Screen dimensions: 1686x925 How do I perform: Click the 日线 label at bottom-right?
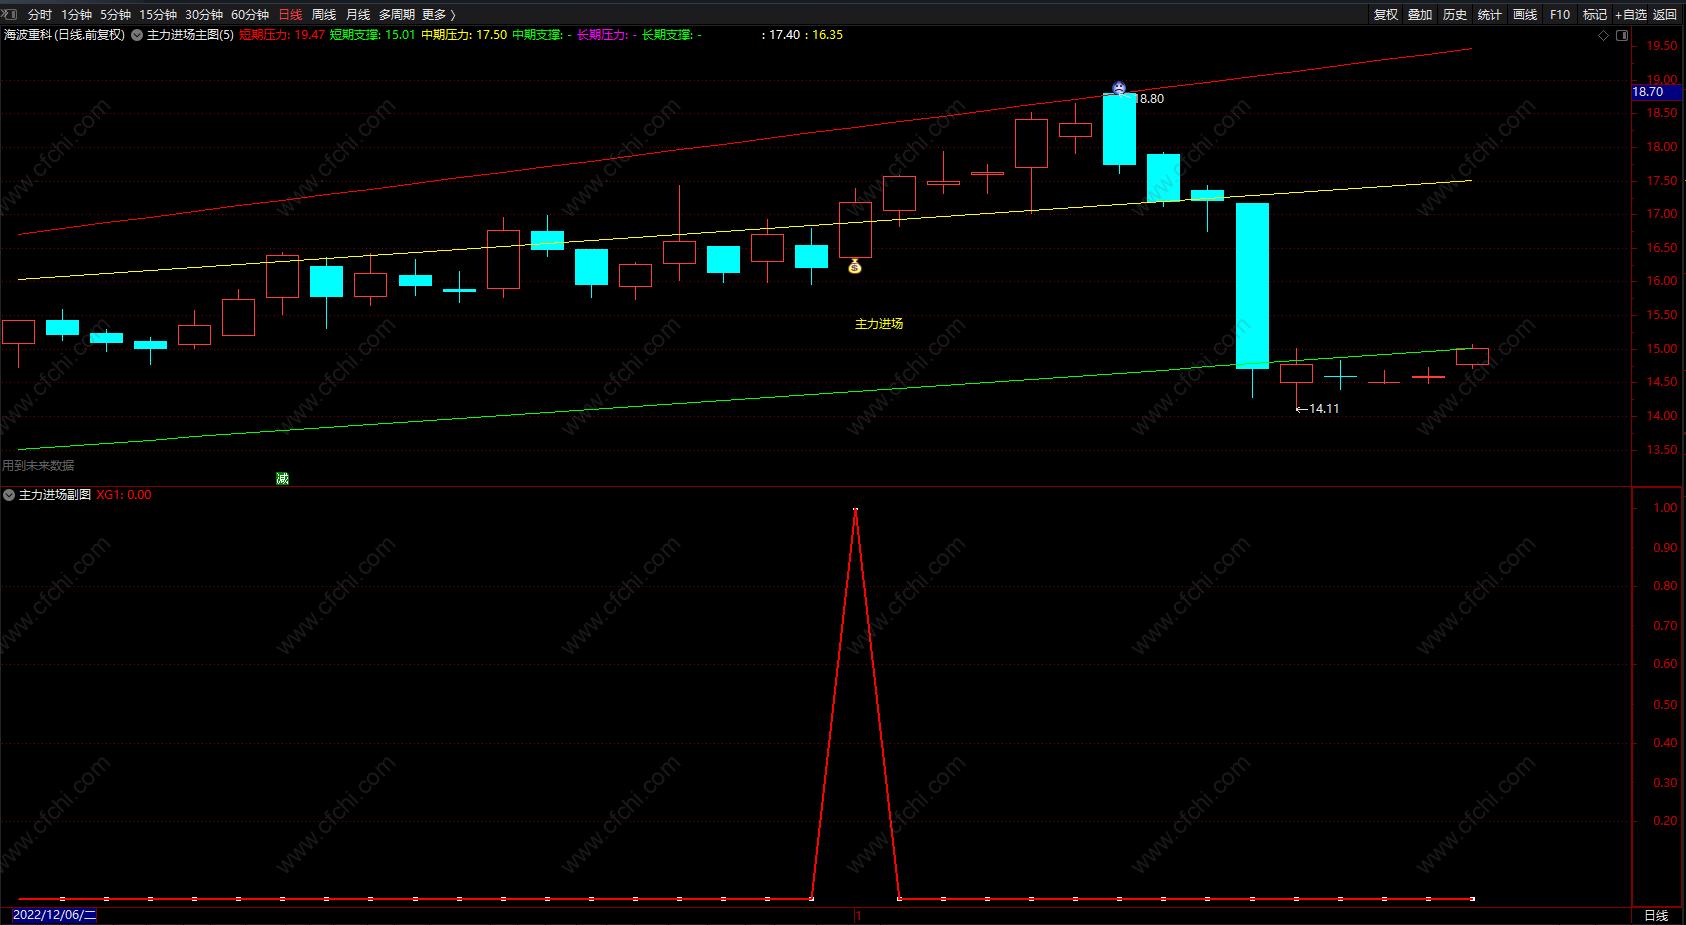pyautogui.click(x=1657, y=916)
